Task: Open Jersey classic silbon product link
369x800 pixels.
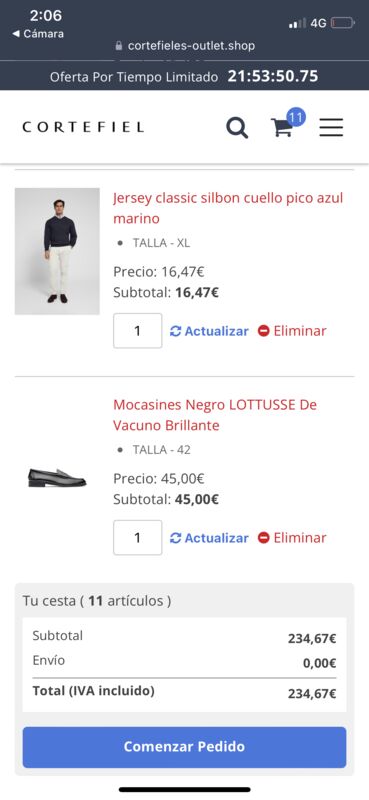Action: (228, 208)
